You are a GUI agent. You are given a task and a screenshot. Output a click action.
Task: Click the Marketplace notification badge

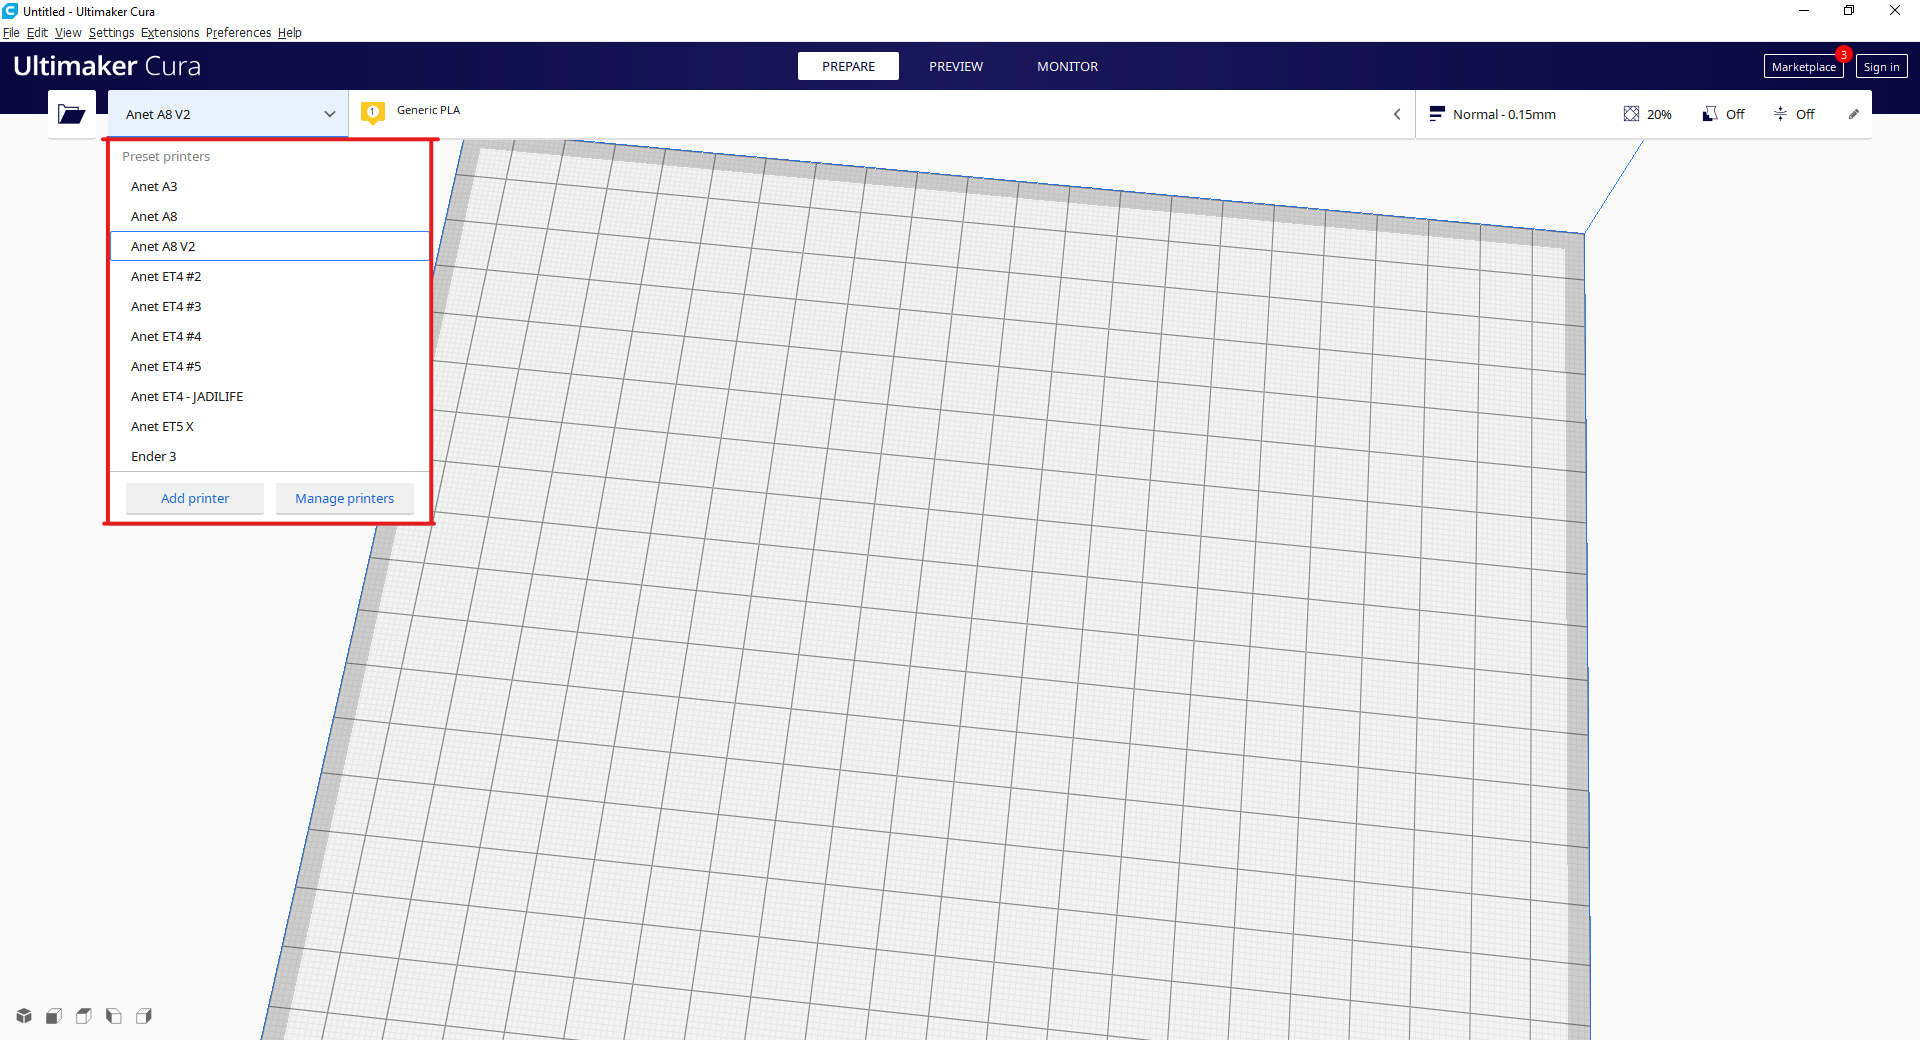click(1843, 54)
